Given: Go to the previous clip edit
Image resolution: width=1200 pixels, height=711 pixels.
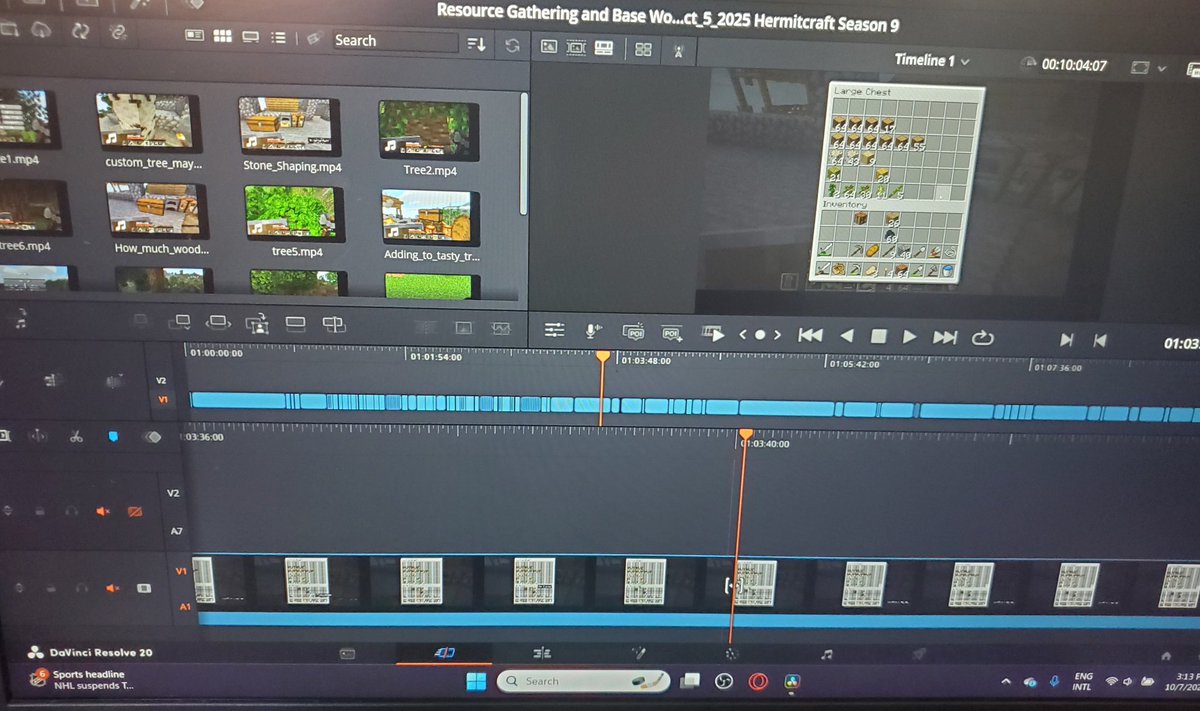Looking at the screenshot, I should tap(1100, 341).
